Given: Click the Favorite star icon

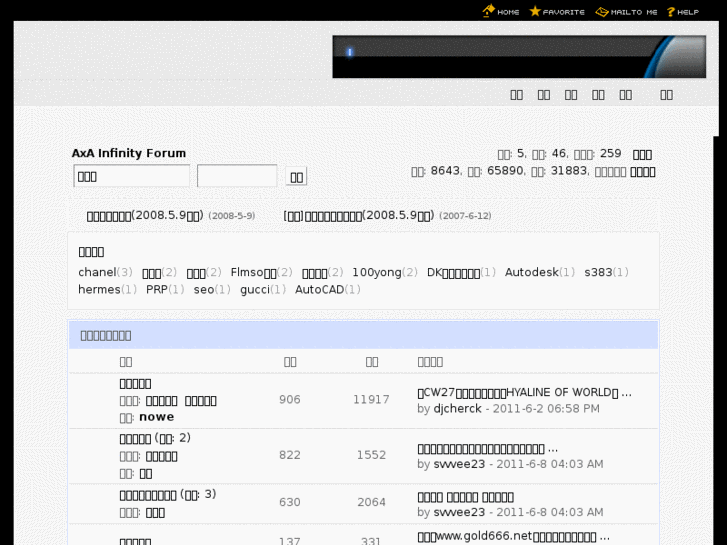Looking at the screenshot, I should 535,11.
